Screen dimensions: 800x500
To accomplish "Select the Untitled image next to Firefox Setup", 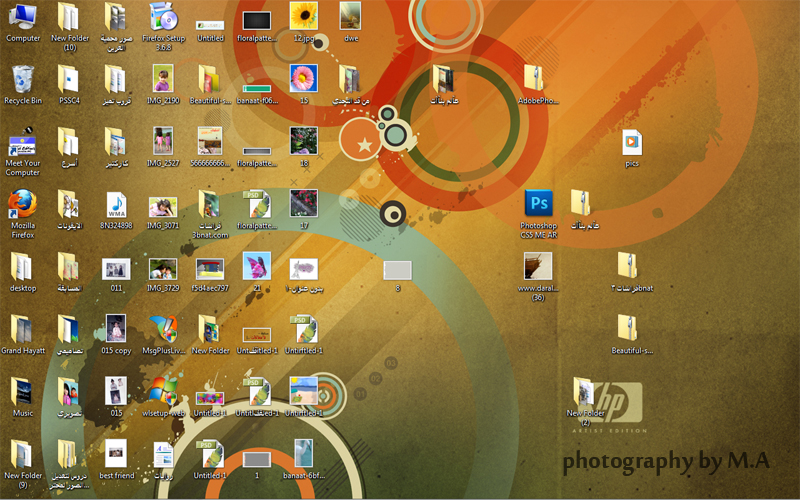I will point(210,26).
